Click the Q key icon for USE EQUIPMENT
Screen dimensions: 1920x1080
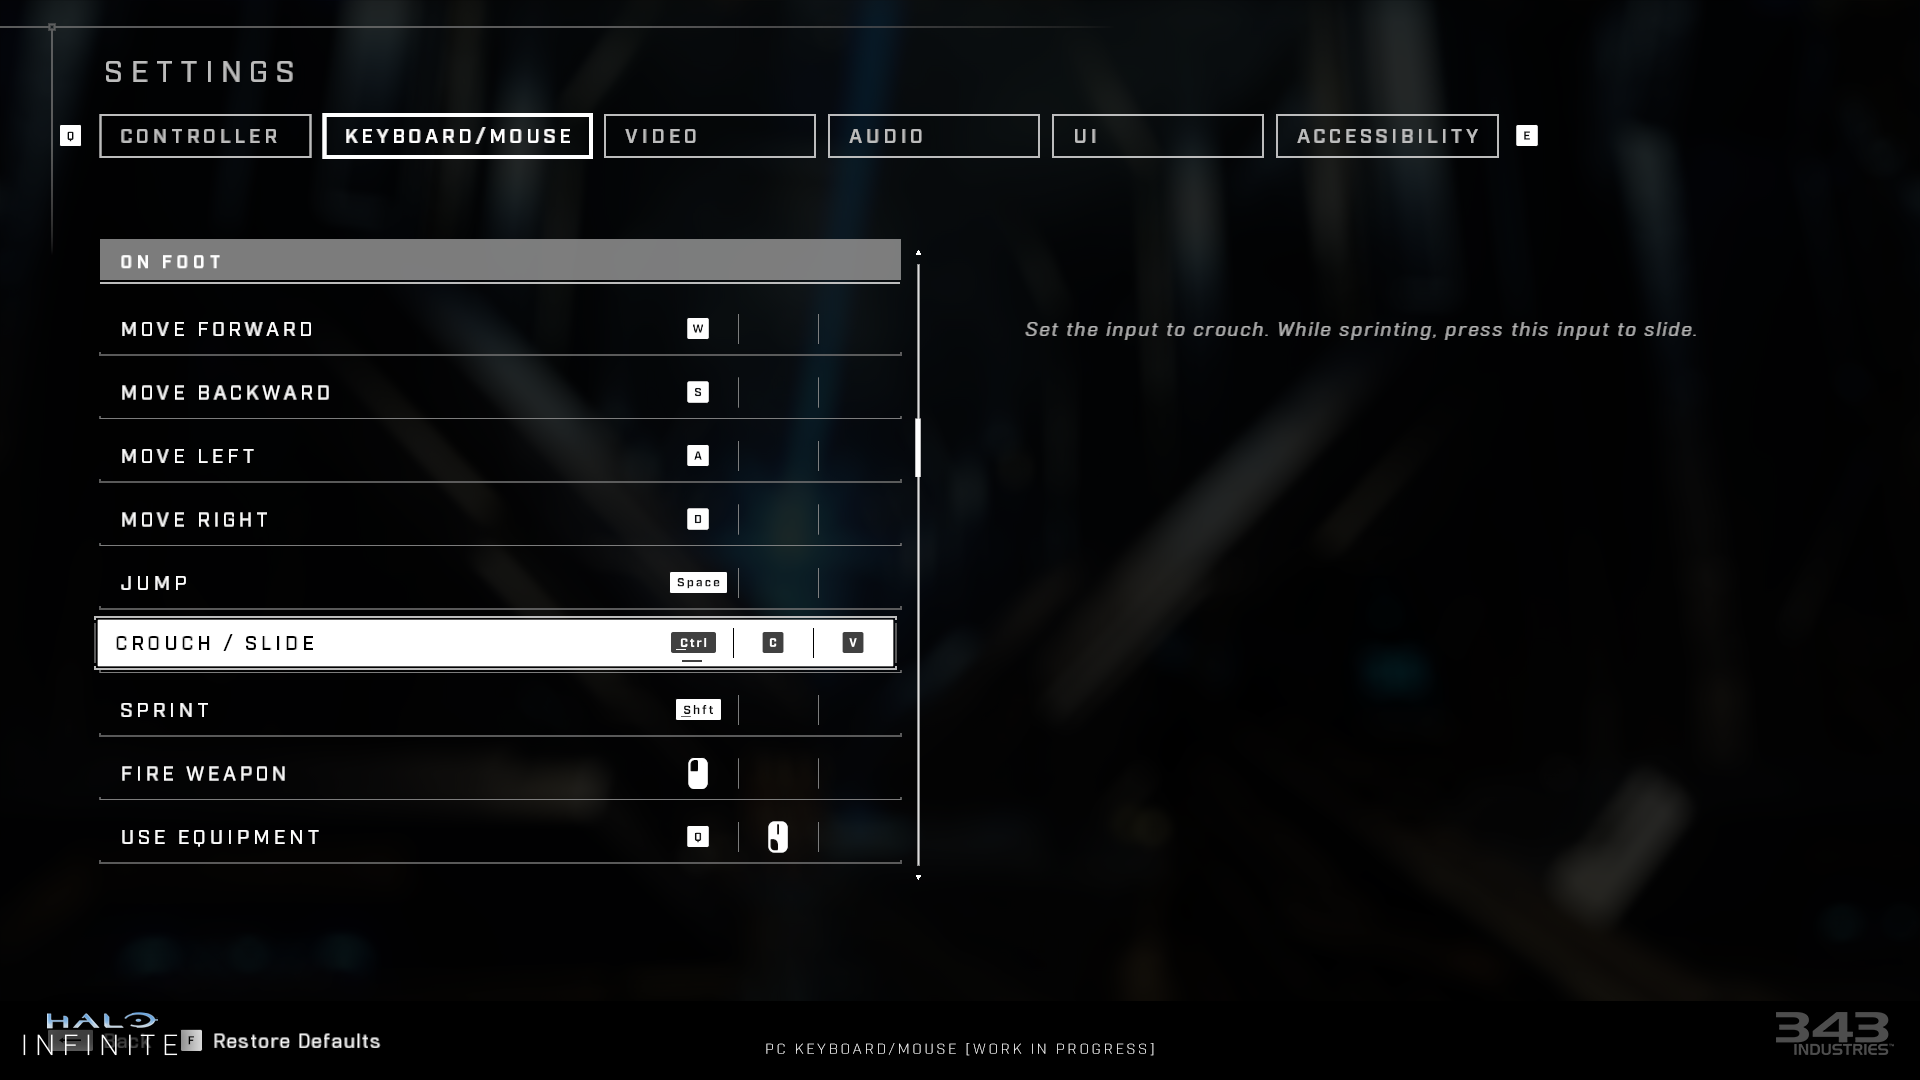(698, 836)
